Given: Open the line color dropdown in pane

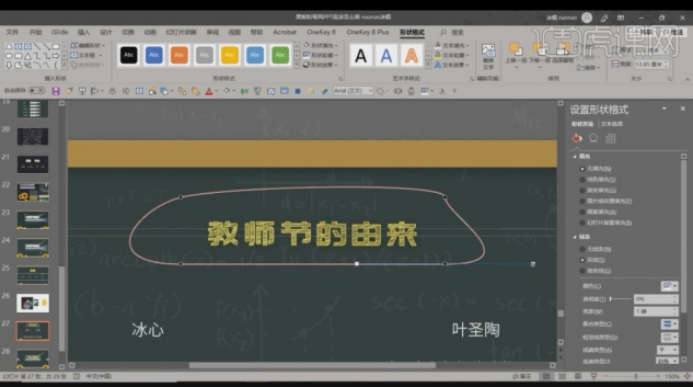Looking at the screenshot, I should (x=670, y=286).
